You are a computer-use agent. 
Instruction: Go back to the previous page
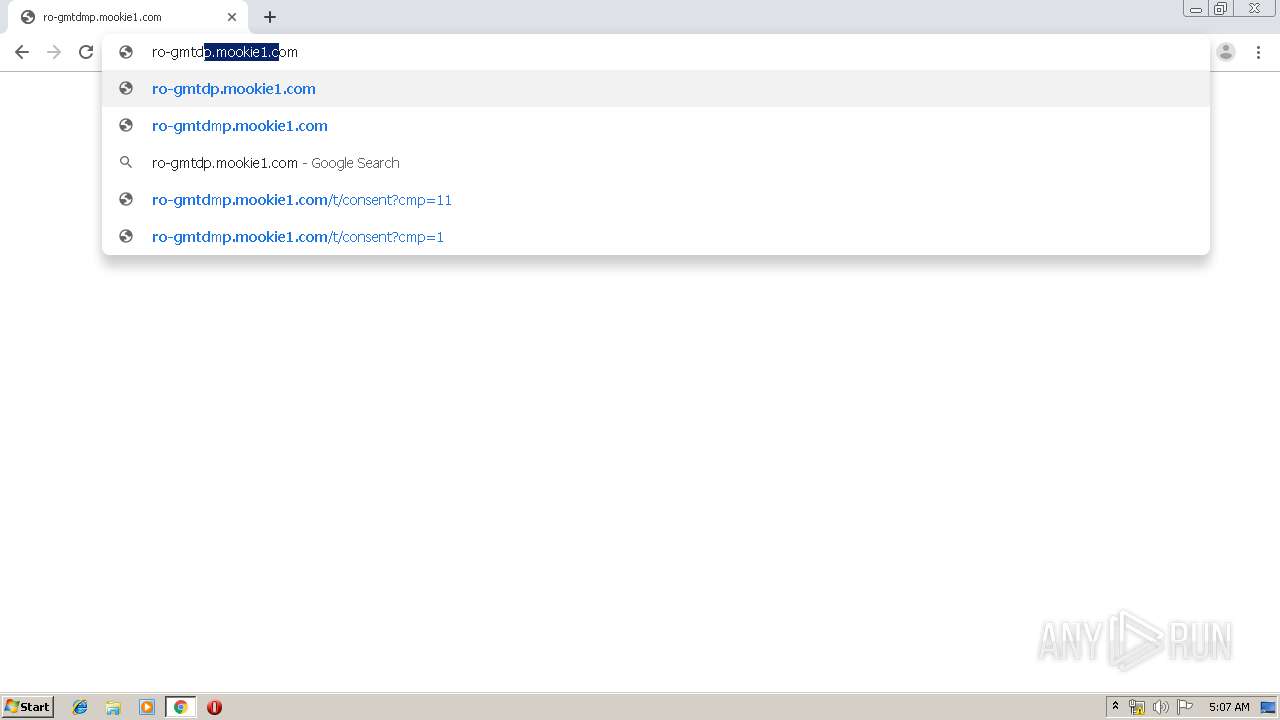22,52
